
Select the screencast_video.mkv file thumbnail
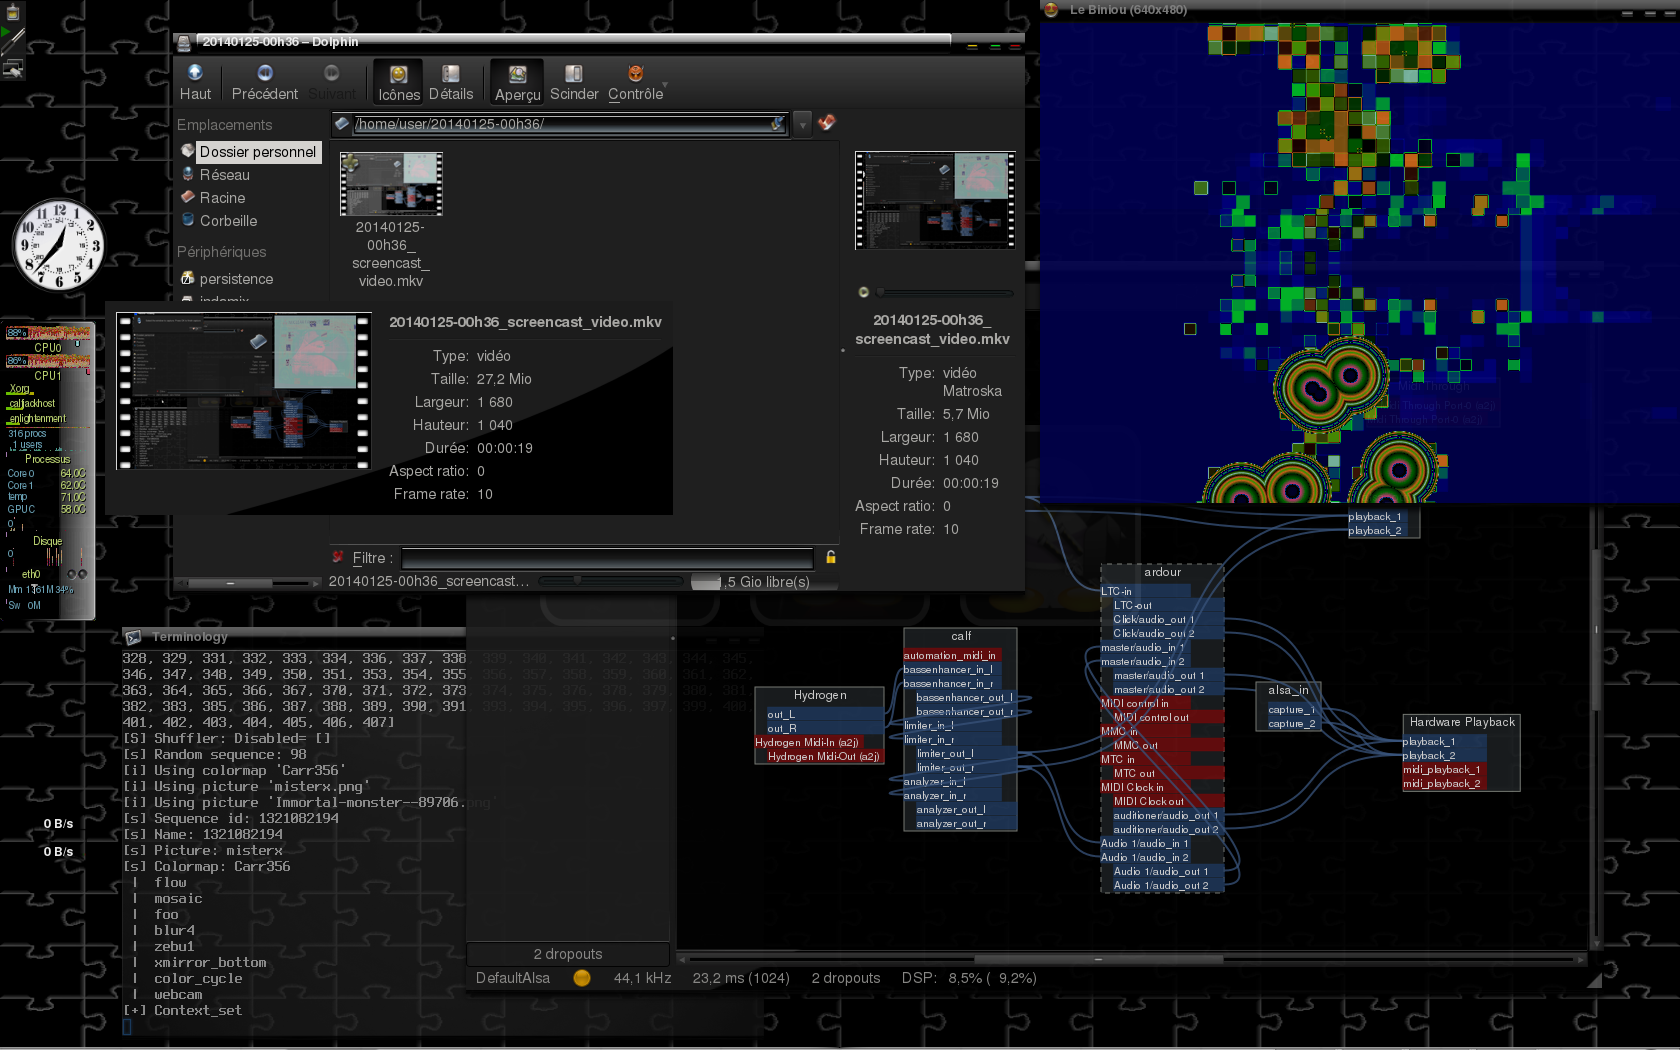tap(391, 185)
